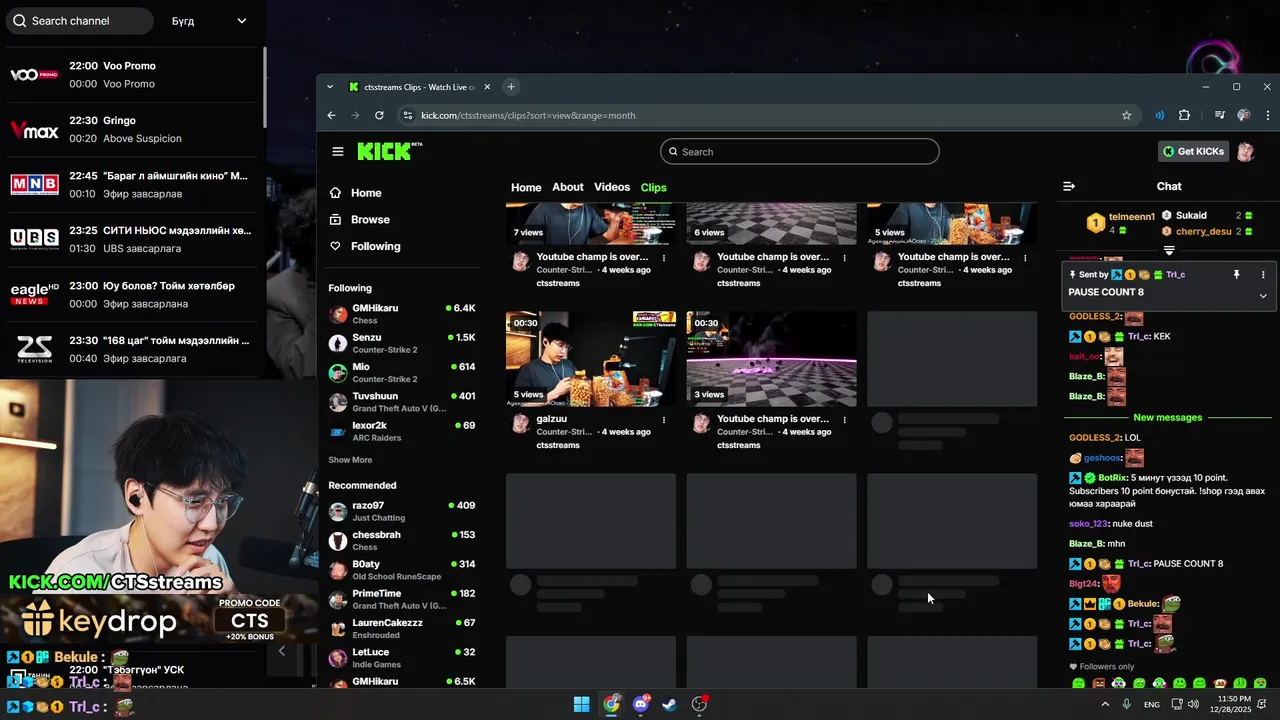Click the taskbar microphone icon
Viewport: 1280px width, 720px height.
coord(1127,704)
